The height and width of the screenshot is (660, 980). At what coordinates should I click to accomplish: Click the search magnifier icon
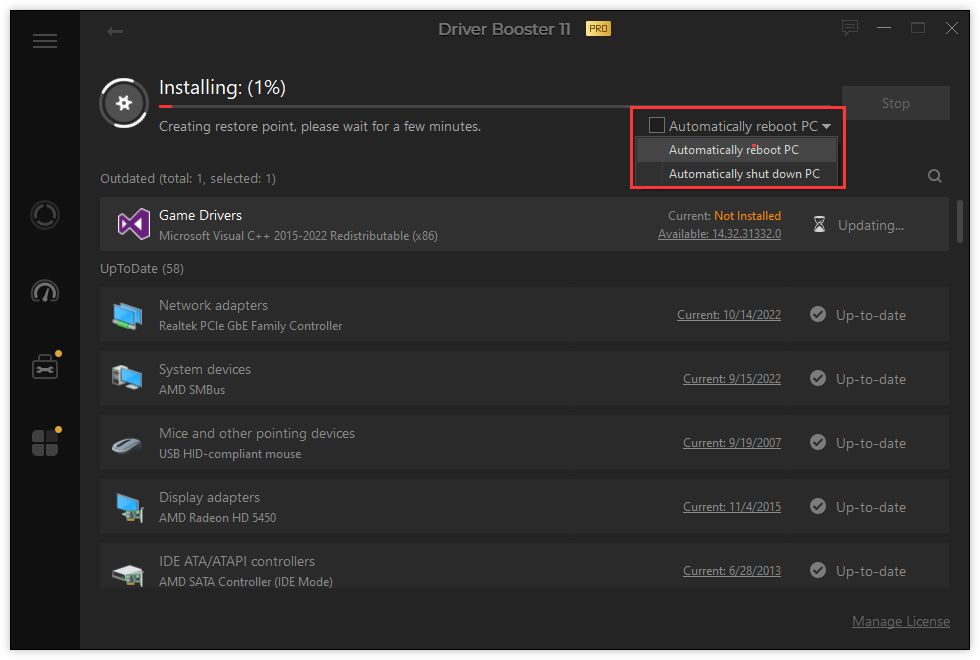934,176
